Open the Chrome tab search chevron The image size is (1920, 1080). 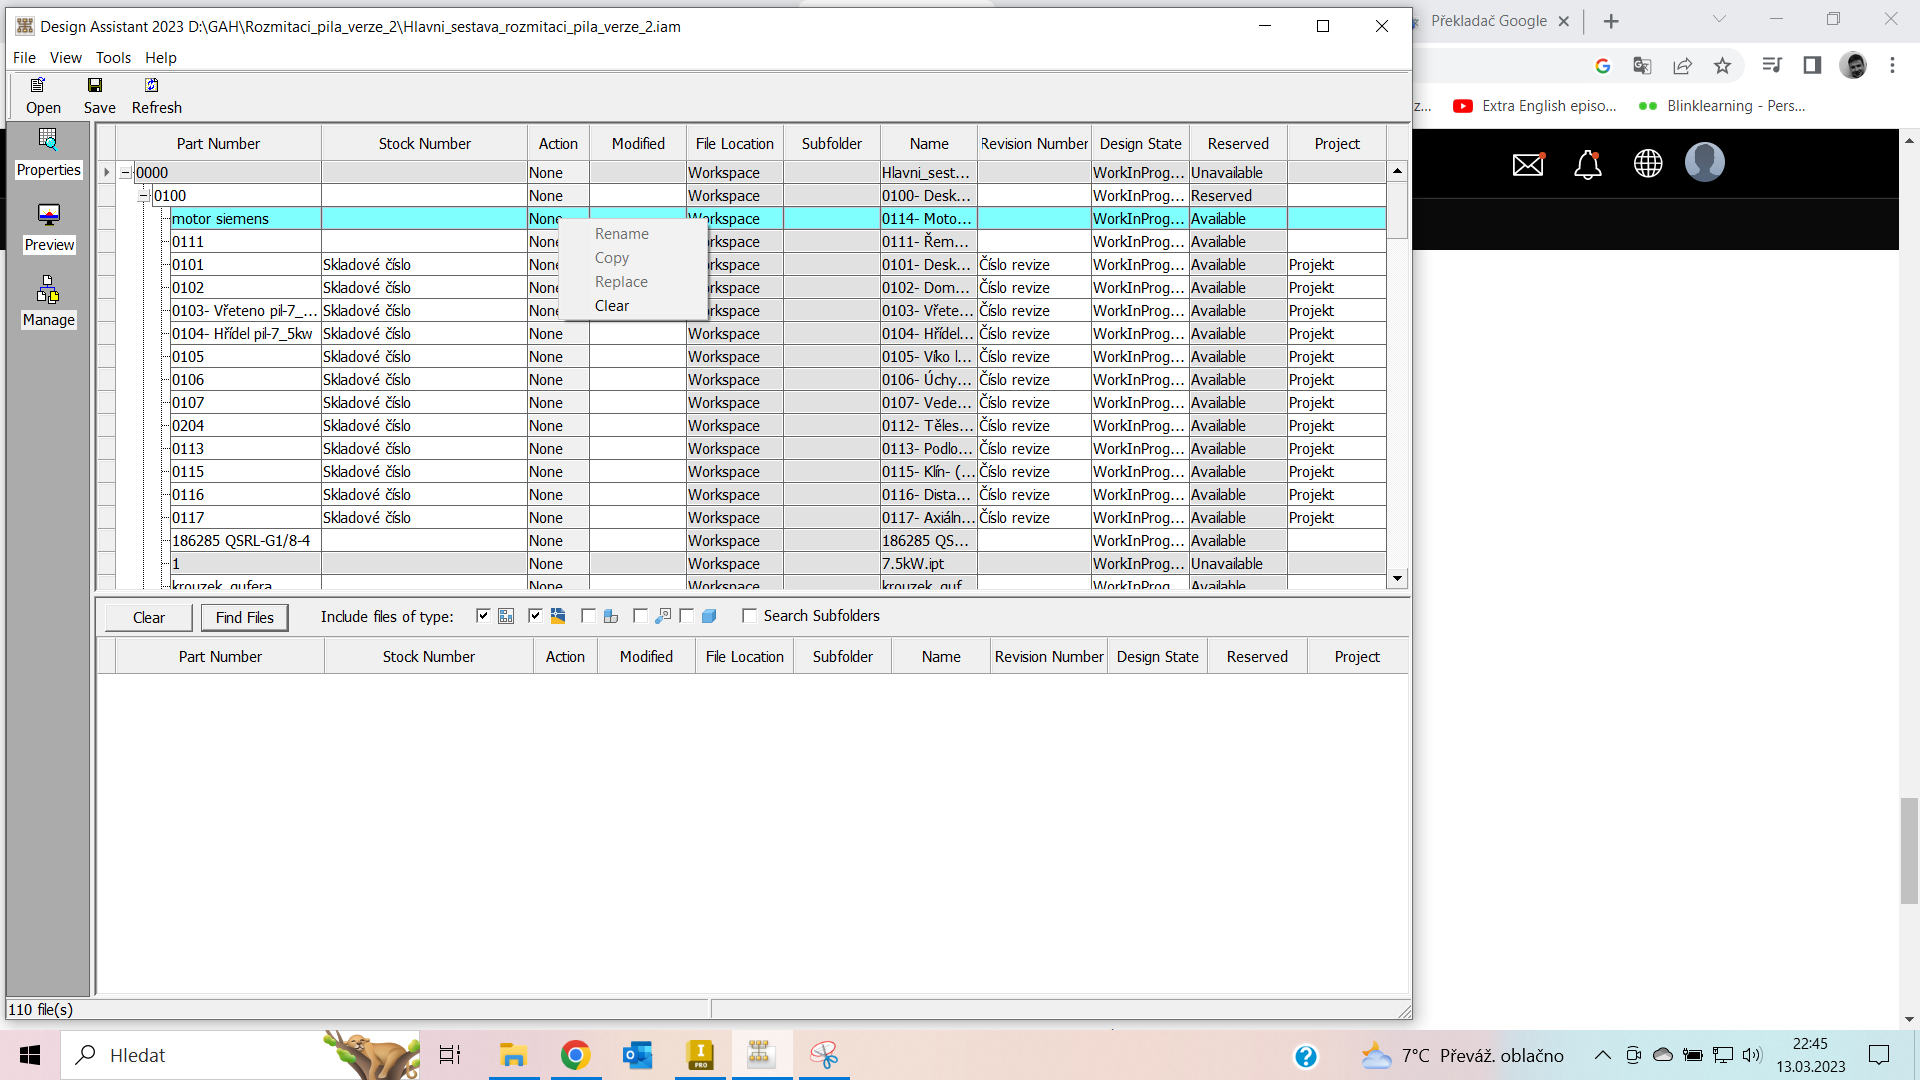click(1720, 19)
